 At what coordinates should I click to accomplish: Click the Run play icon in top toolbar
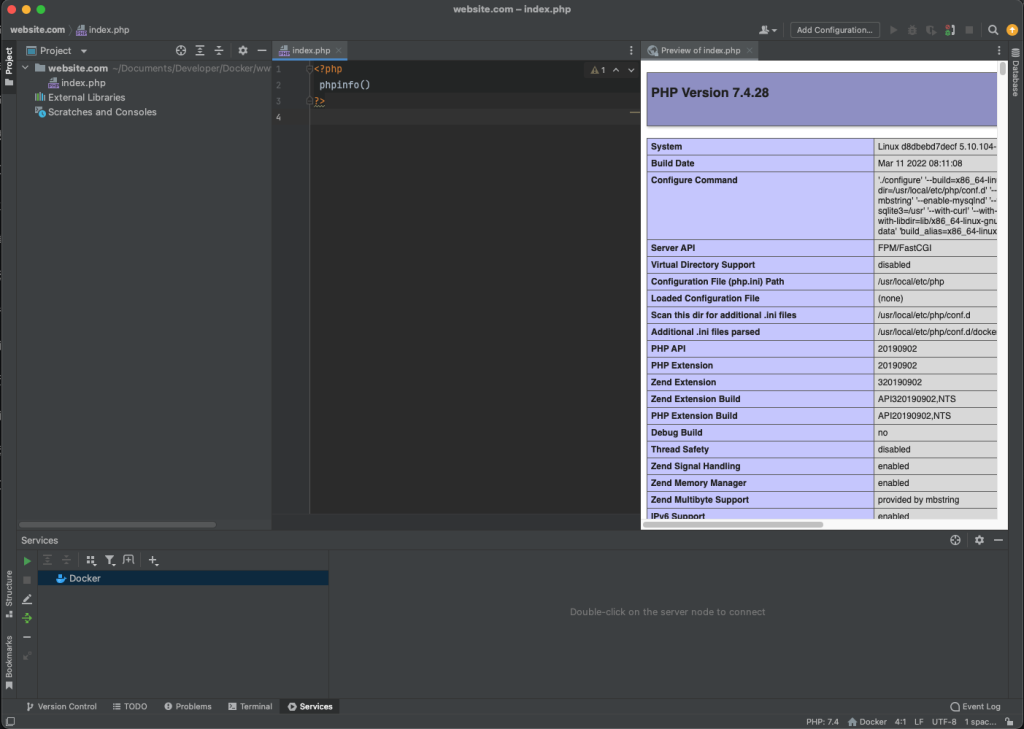tap(893, 30)
